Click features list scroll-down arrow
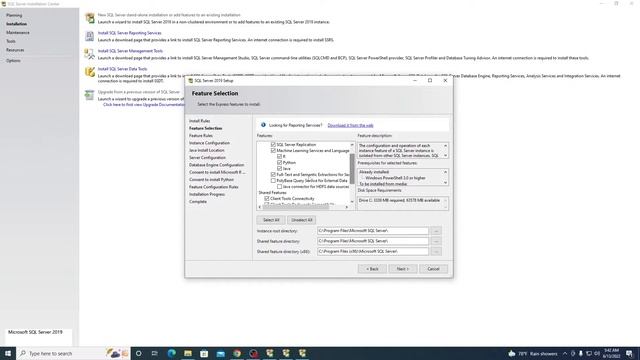Viewport: 640px width, 360px height. click(352, 201)
